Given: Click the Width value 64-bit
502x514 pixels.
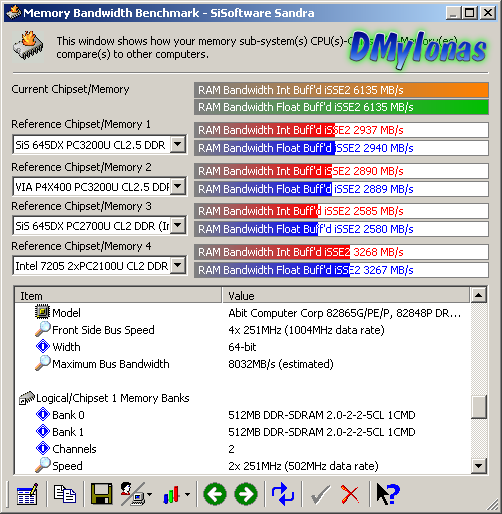Looking at the screenshot, I should coord(242,347).
